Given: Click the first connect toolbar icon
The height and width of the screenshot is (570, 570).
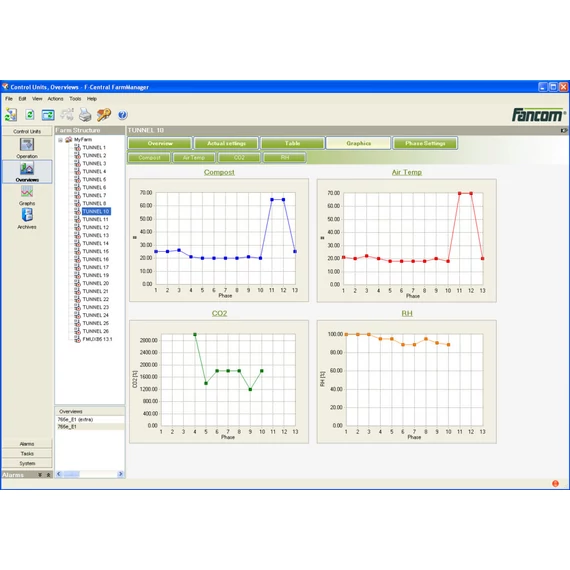Looking at the screenshot, I should coord(11,115).
